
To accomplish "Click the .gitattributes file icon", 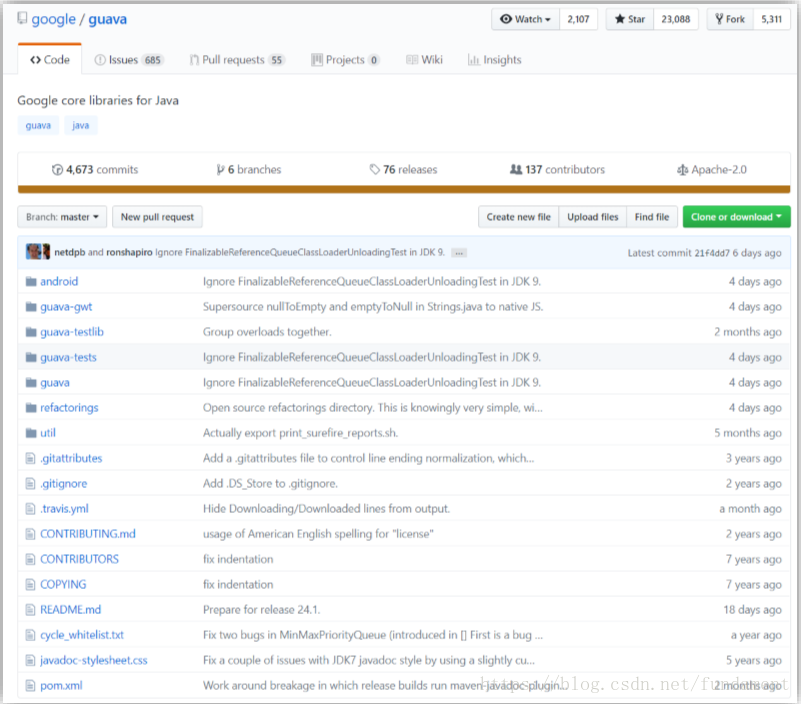I will click(x=31, y=458).
